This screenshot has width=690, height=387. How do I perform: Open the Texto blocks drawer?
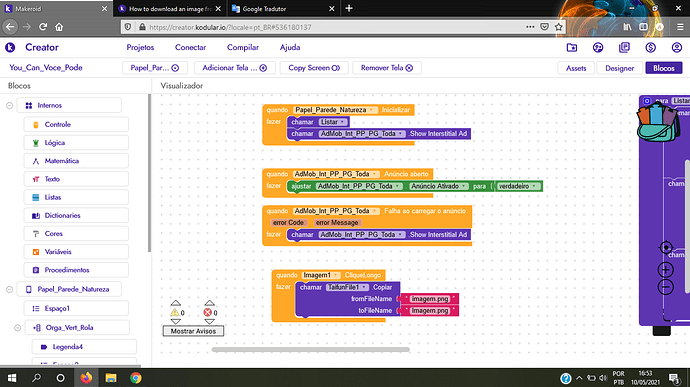click(x=76, y=179)
